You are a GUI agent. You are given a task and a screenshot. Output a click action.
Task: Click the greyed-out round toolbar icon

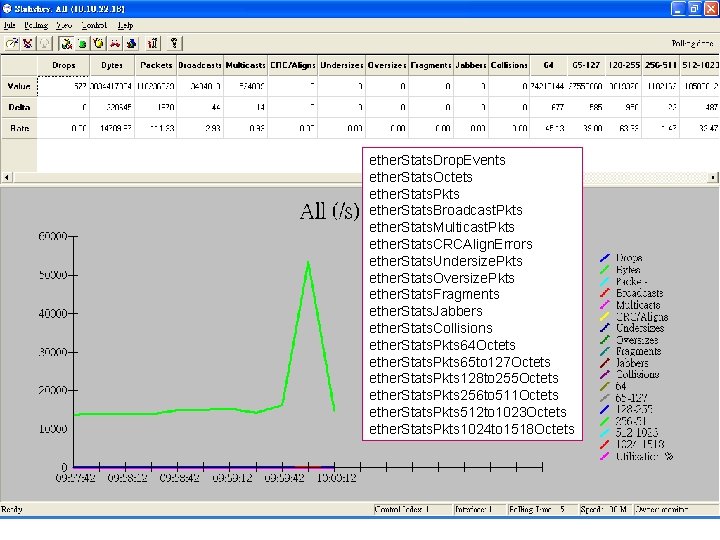[x=44, y=43]
